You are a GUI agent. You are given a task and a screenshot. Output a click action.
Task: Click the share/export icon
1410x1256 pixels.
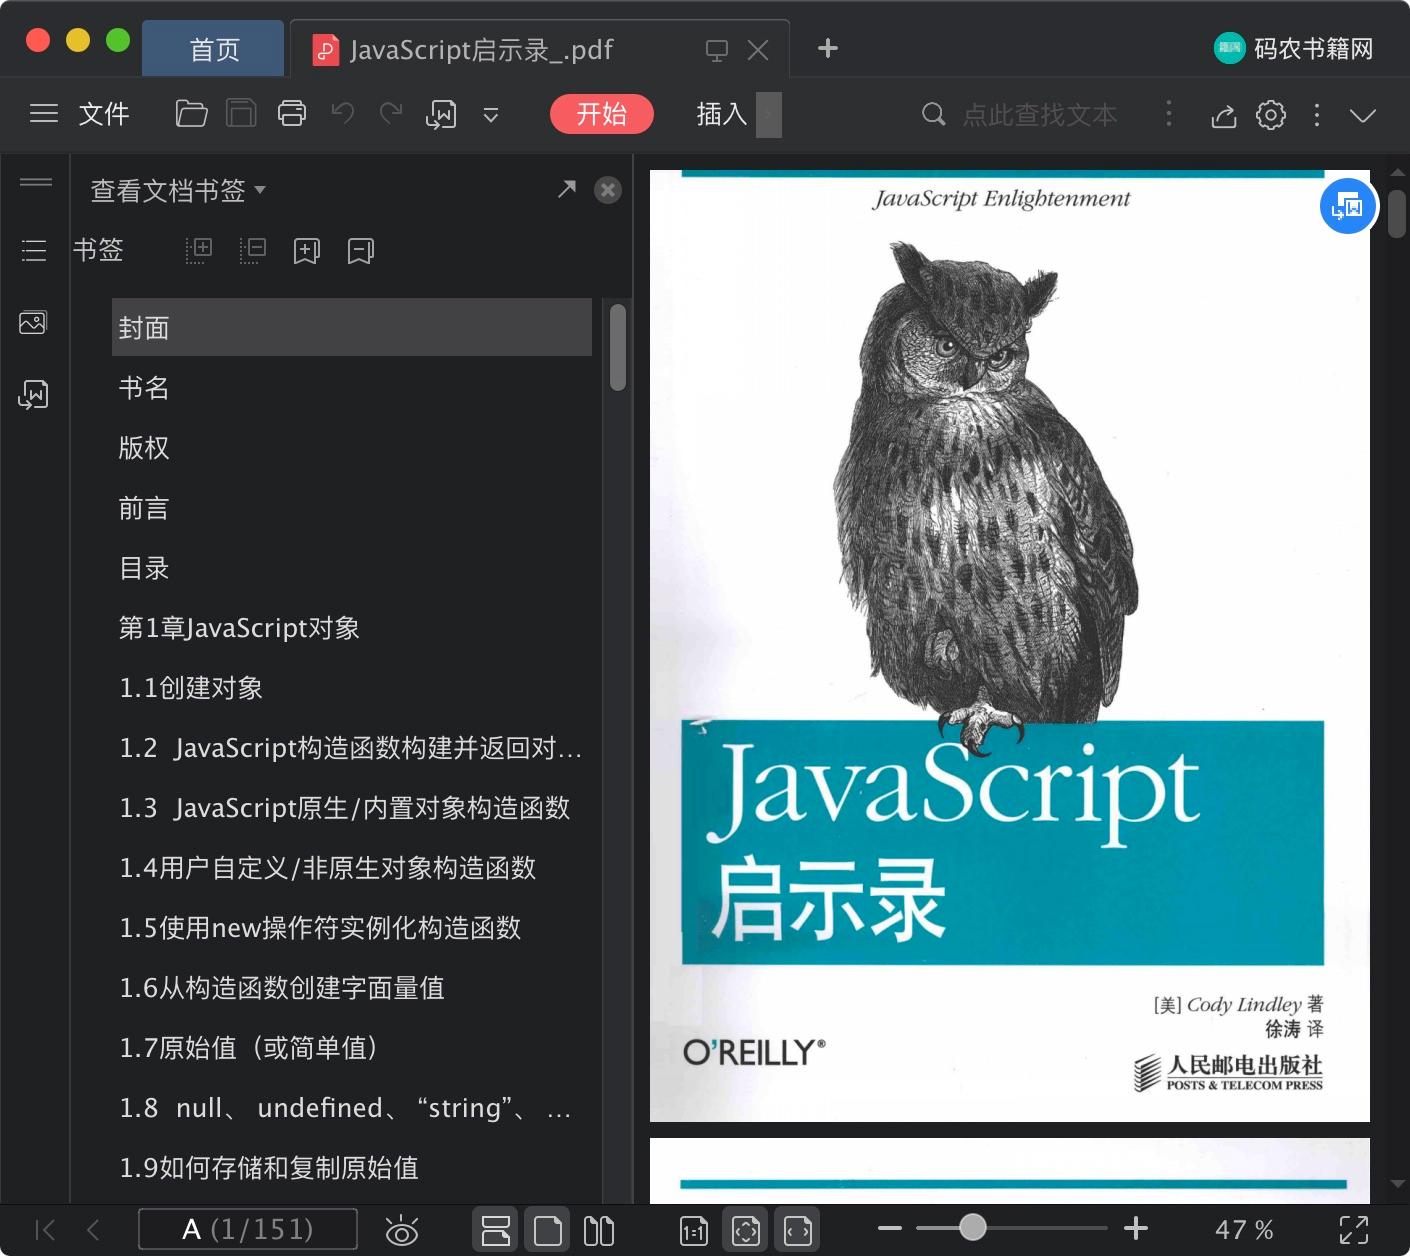(1224, 116)
